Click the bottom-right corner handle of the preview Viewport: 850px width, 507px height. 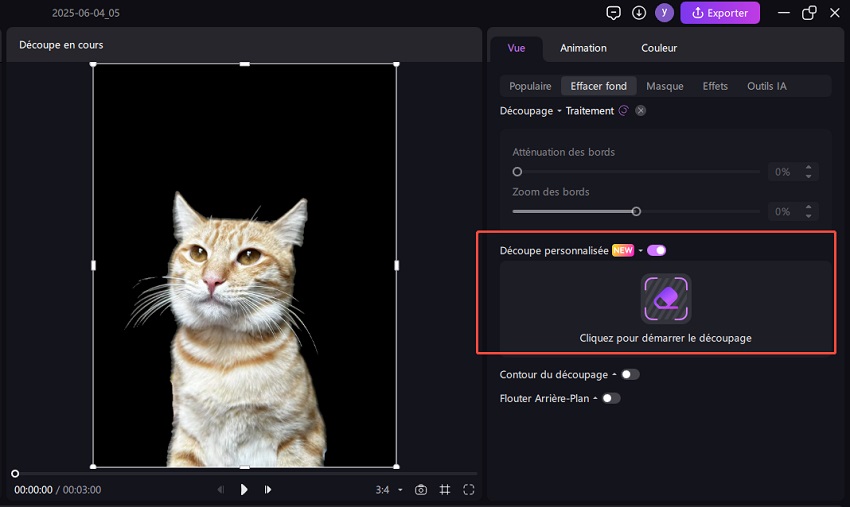pyautogui.click(x=396, y=466)
